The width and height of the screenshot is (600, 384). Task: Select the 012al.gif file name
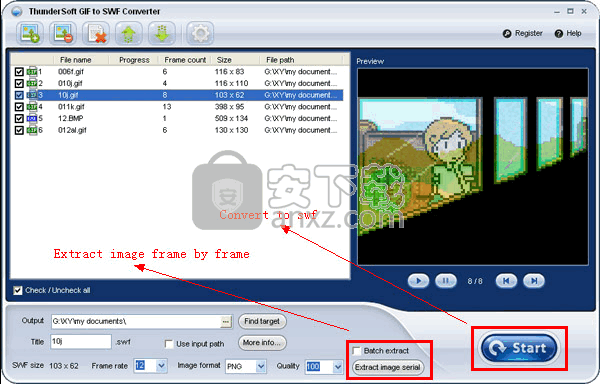72,130
